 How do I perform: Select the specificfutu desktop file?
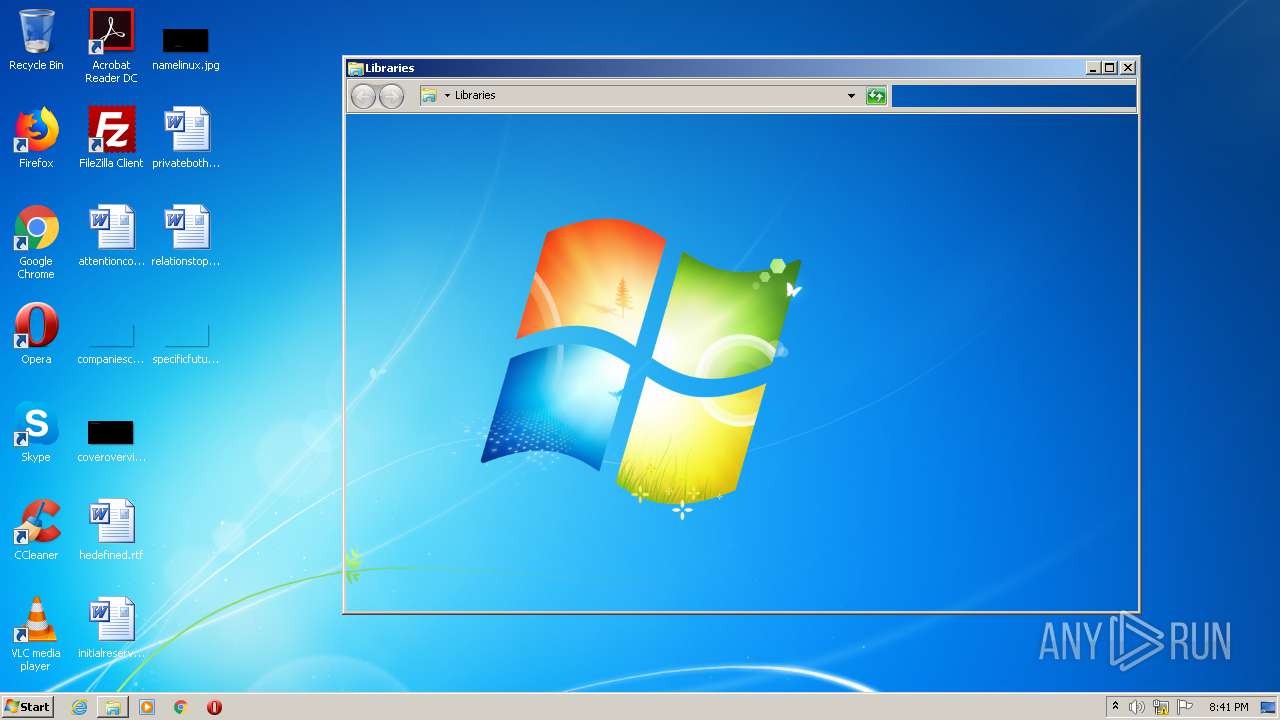(x=186, y=342)
